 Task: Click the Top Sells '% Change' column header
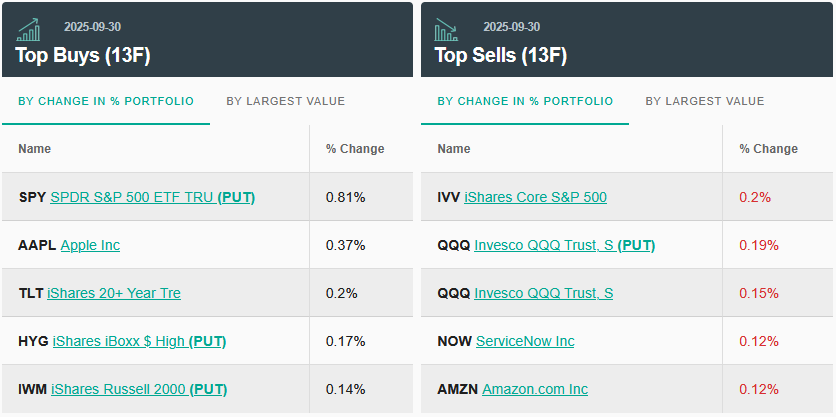(768, 149)
